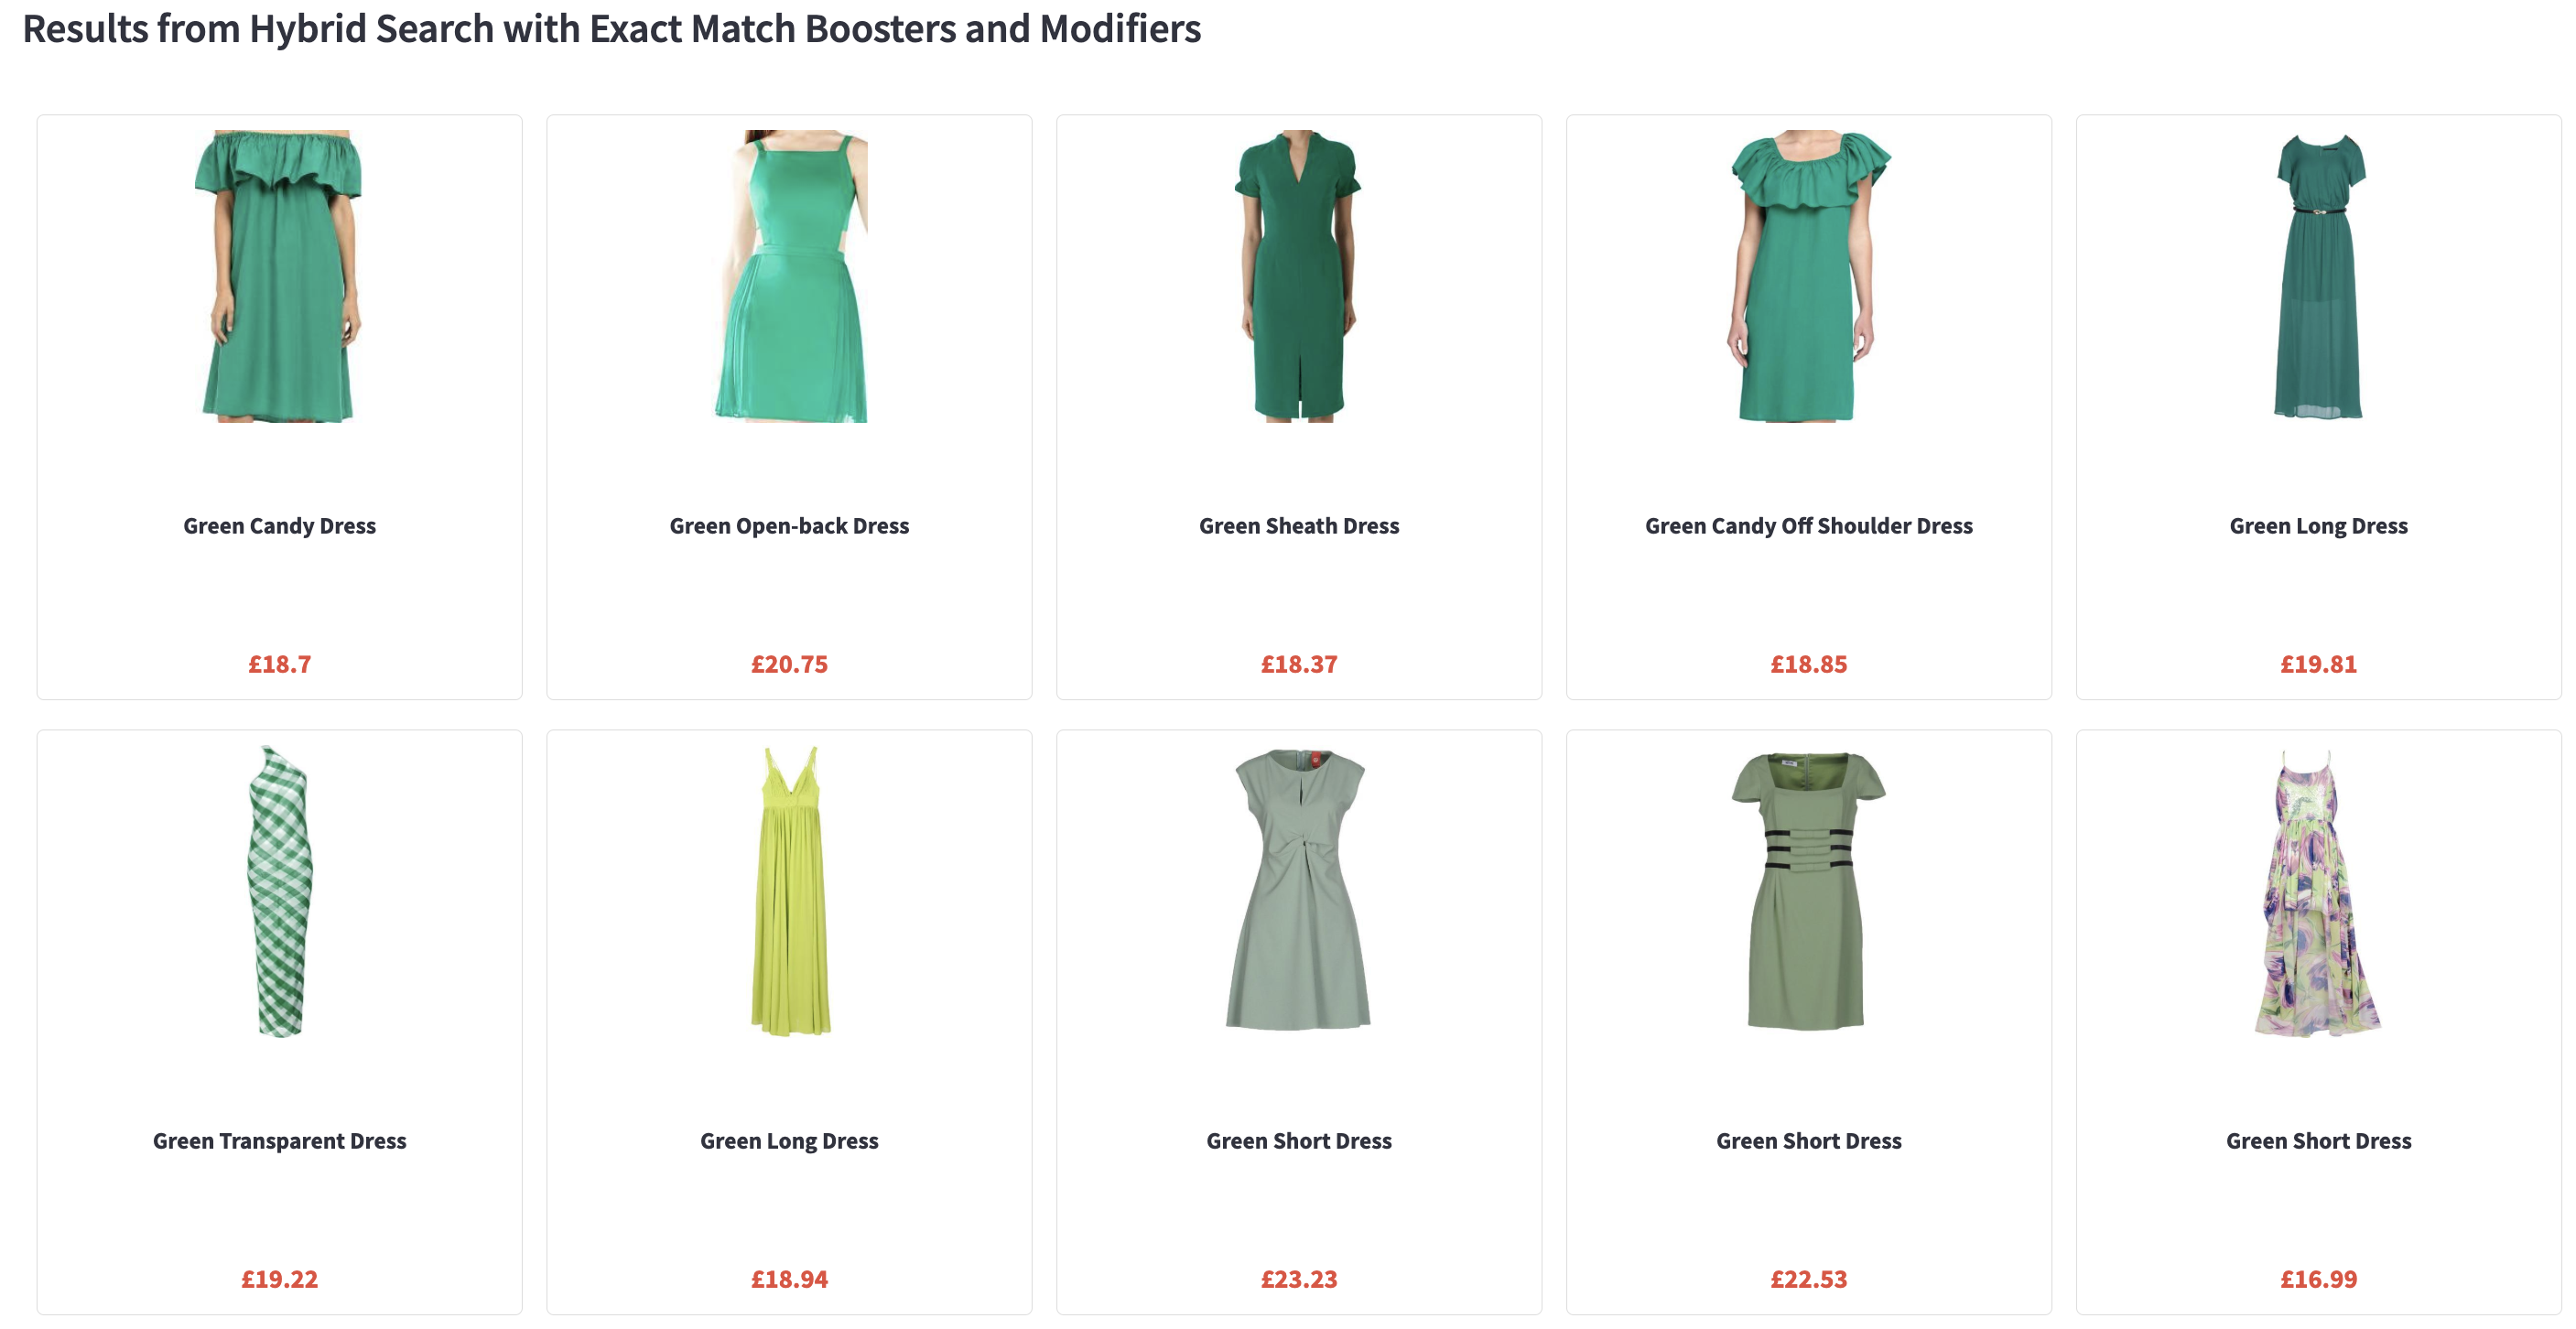
Task: Click the £18.94 price text
Action: point(789,1279)
